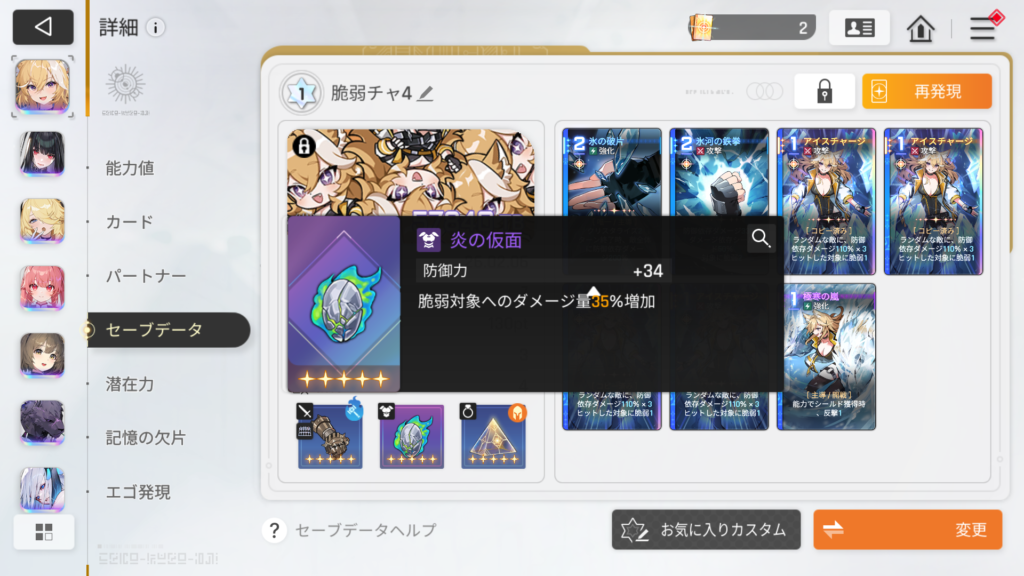The width and height of the screenshot is (1024, 576).
Task: Select the 能力値 menu item
Action: click(130, 168)
